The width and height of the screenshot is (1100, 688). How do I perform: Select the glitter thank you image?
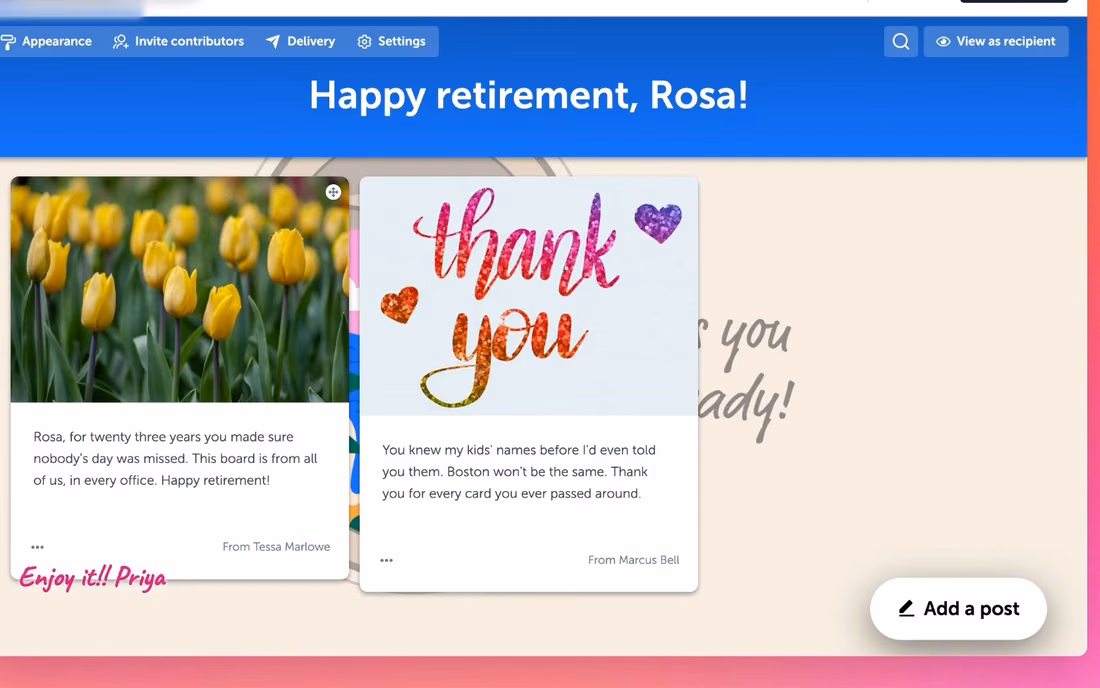point(529,296)
